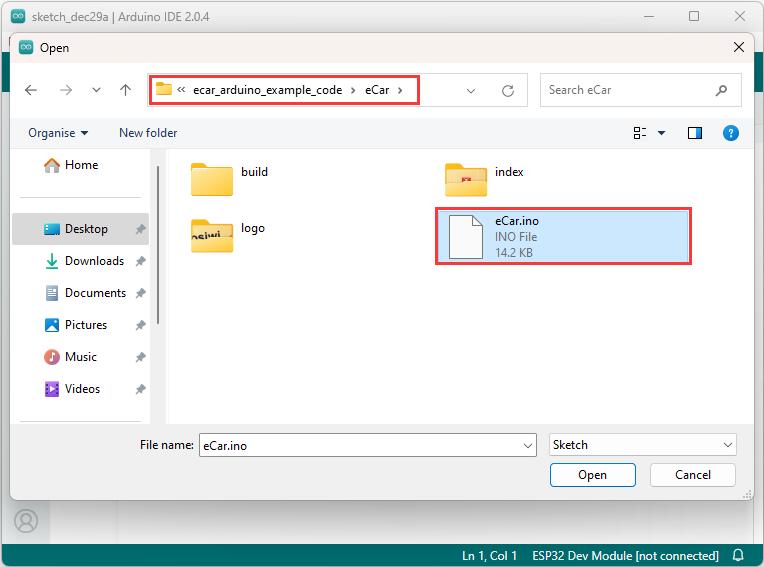Click the Arduino IDE title bar logo
Viewport: 764px width, 567px height.
[18, 17]
